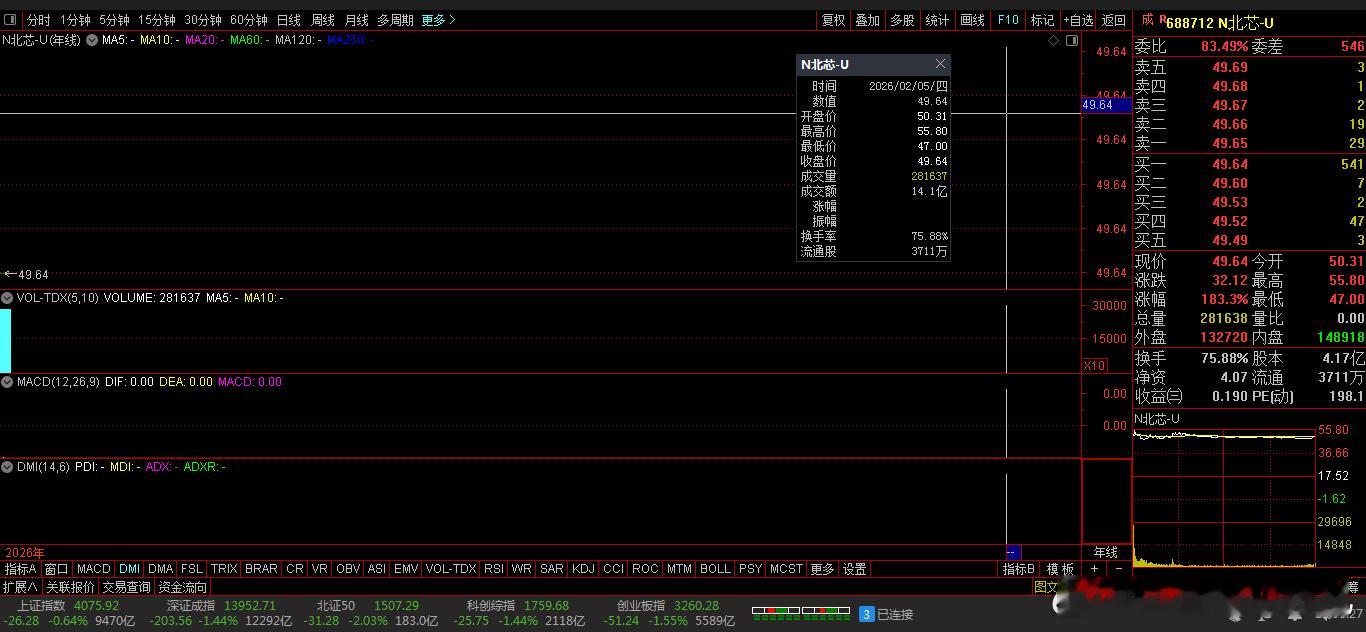Image resolution: width=1366 pixels, height=632 pixels.
Task: Open the F10 fundamental data panel
Action: [x=1008, y=19]
